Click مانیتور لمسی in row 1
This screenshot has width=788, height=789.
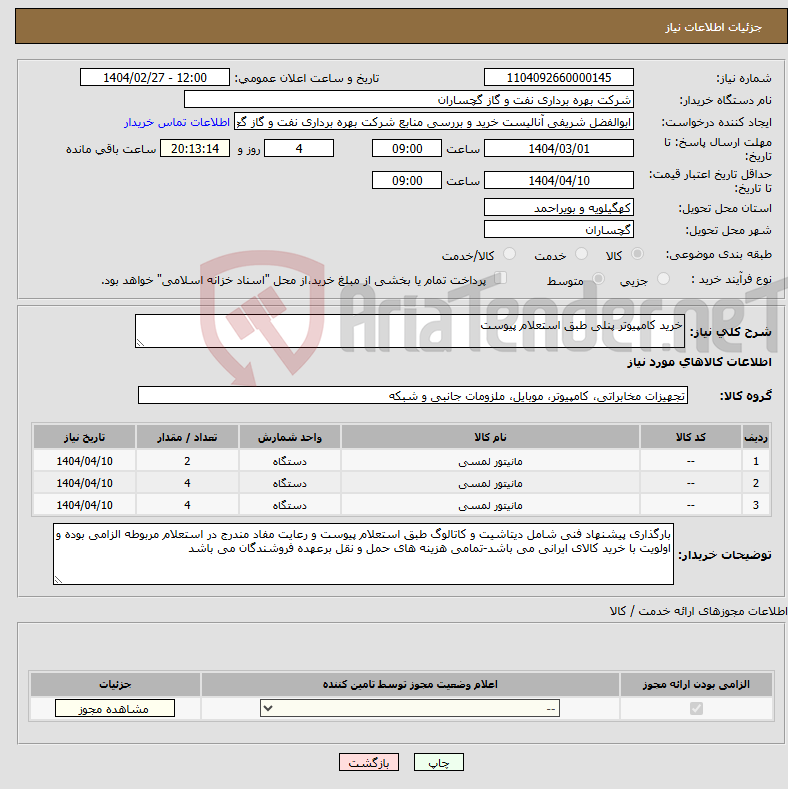(490, 461)
